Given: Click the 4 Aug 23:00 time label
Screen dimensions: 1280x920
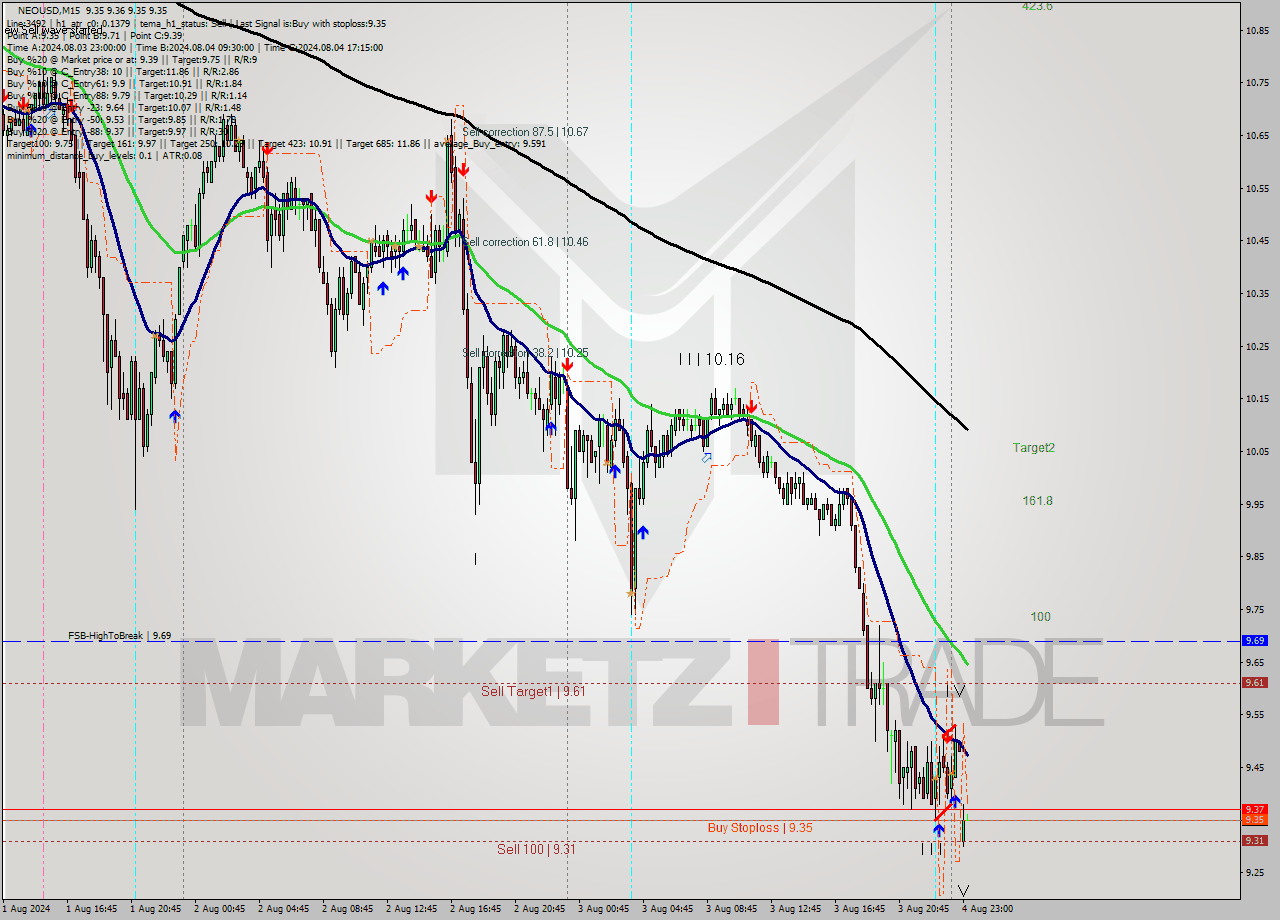Looking at the screenshot, I should click(987, 909).
